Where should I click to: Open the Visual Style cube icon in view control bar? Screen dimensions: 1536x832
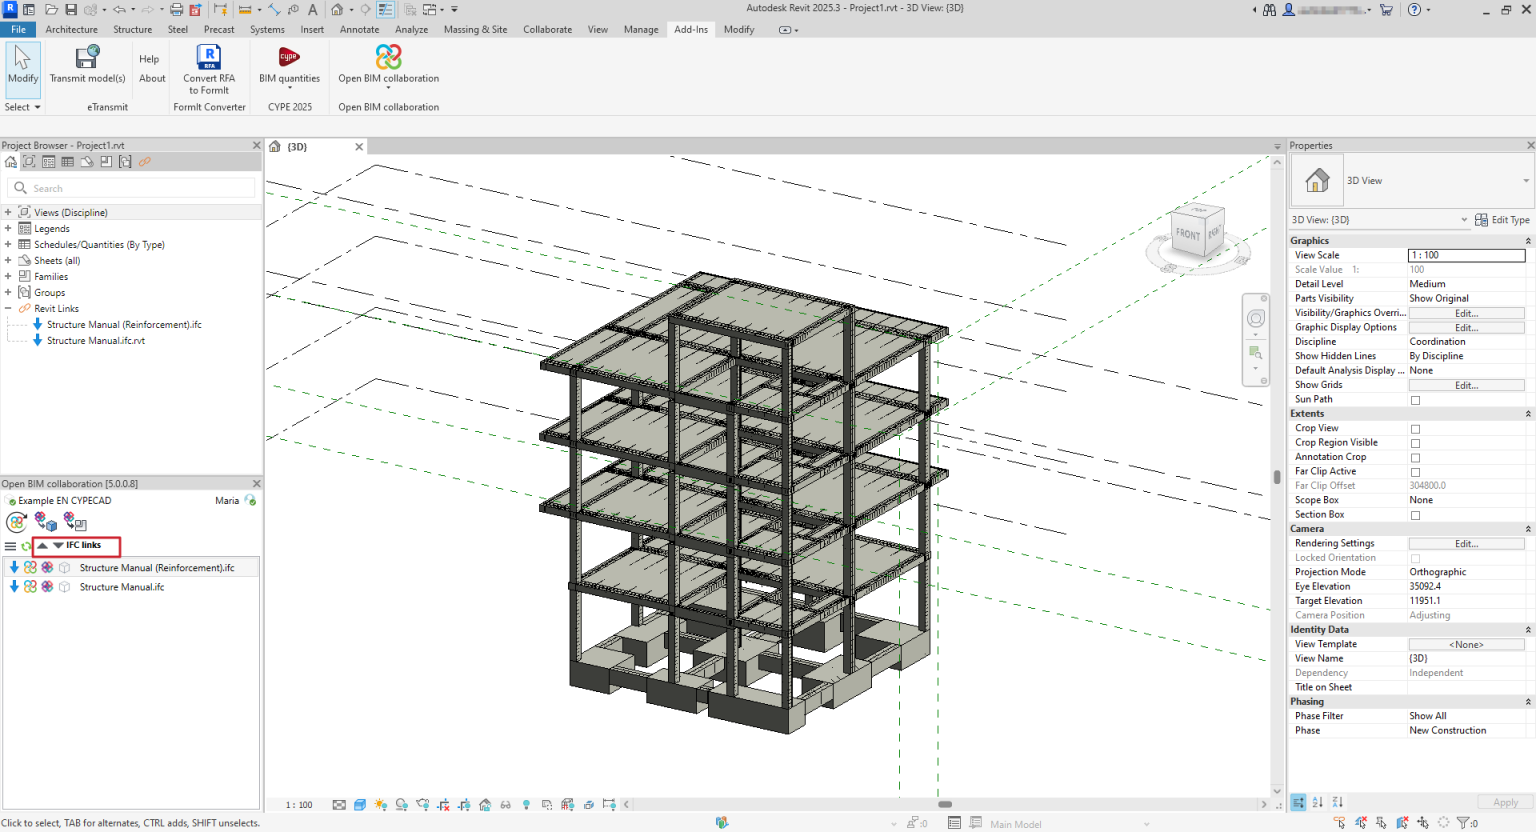click(x=358, y=804)
